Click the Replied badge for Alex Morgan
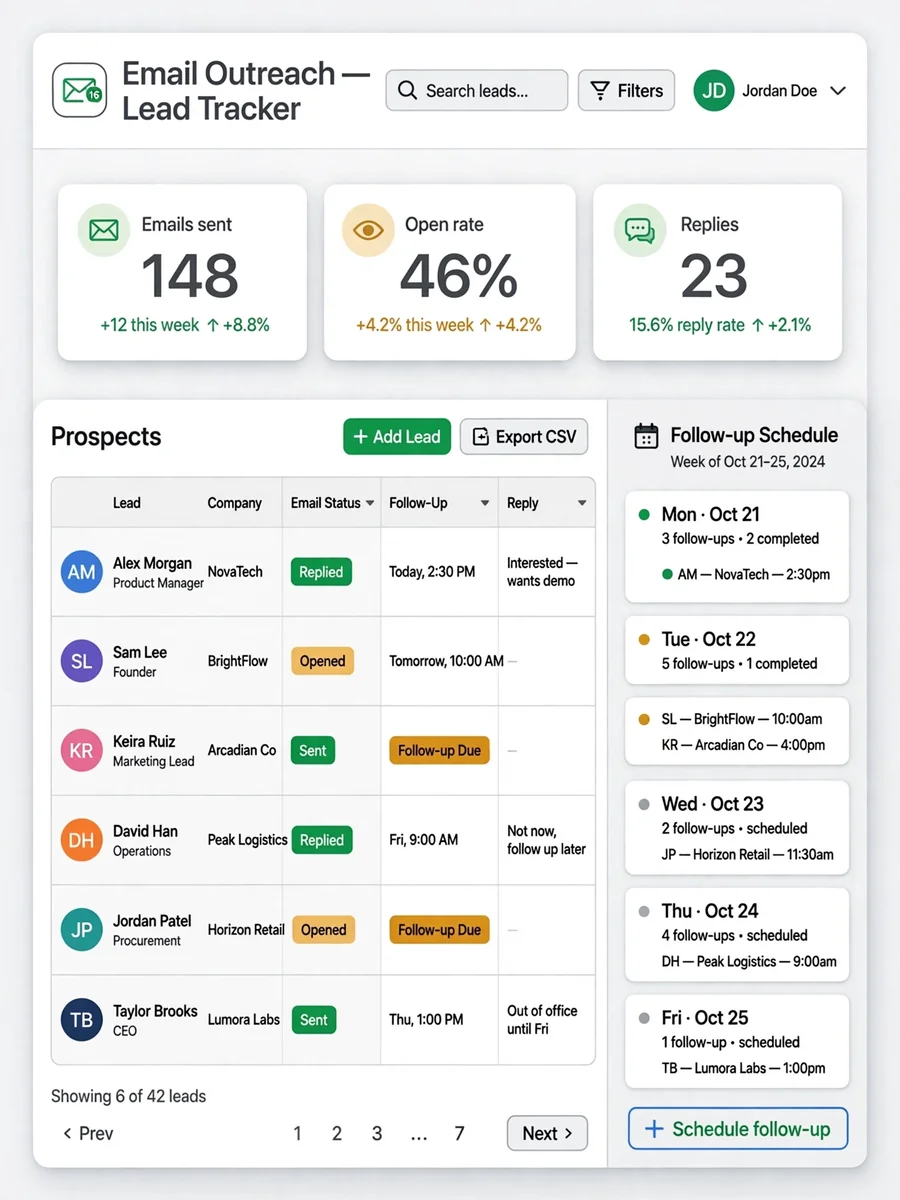The height and width of the screenshot is (1200, 900). click(x=321, y=572)
